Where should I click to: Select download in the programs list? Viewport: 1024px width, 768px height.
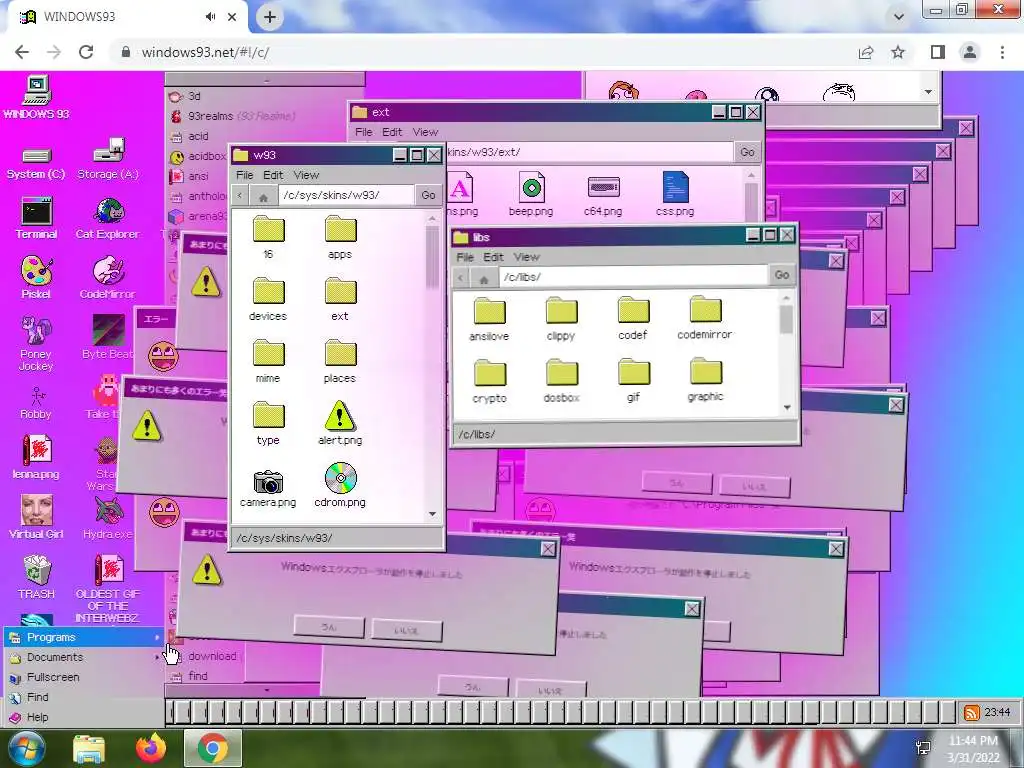(212, 656)
